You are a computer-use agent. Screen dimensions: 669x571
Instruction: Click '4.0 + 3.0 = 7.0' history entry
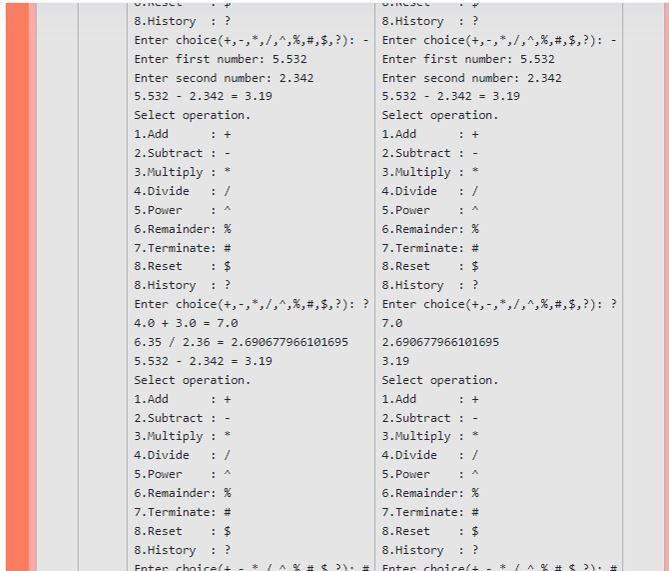pos(186,323)
